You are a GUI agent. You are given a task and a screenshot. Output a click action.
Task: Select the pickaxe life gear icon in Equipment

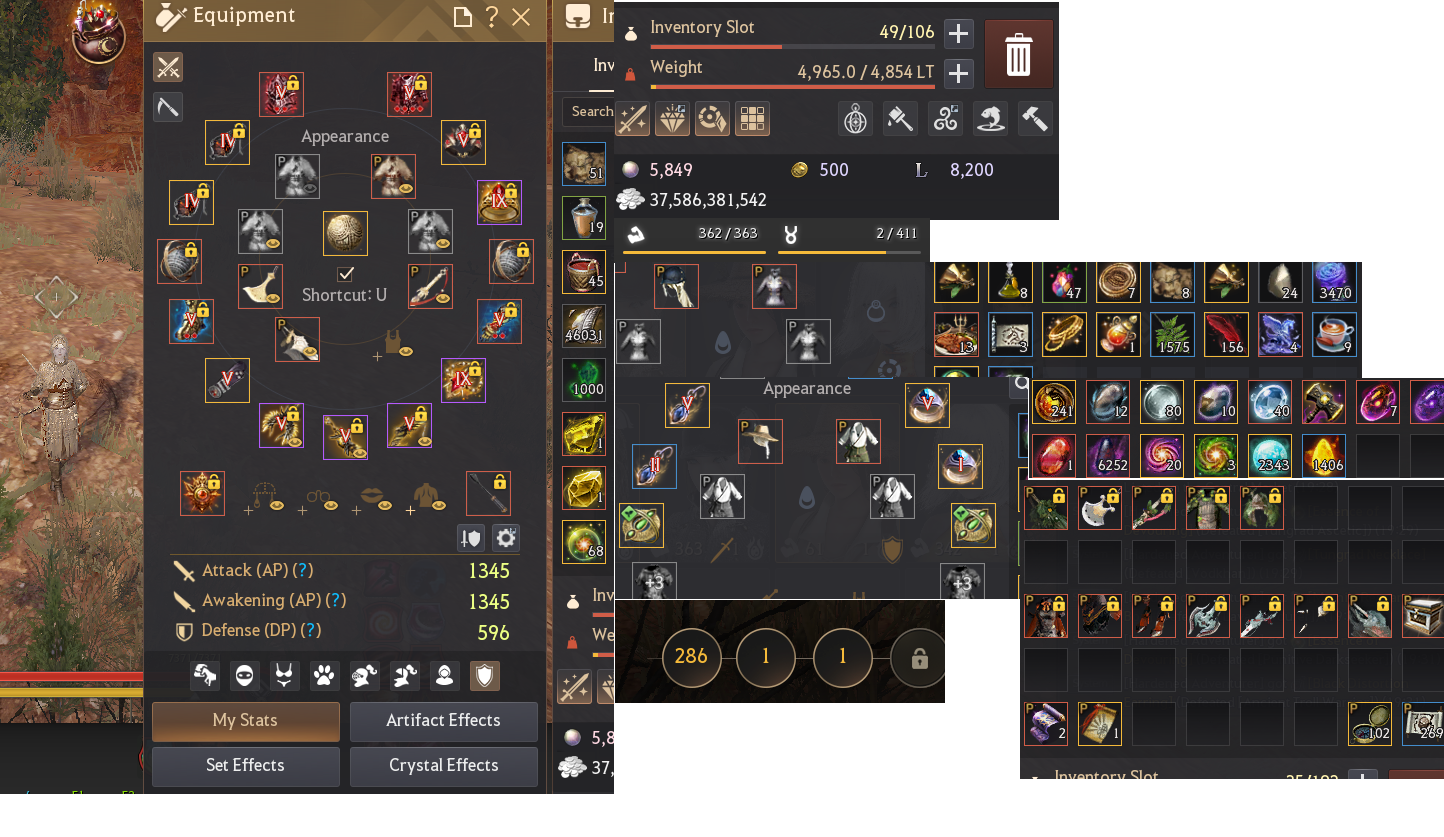click(168, 106)
